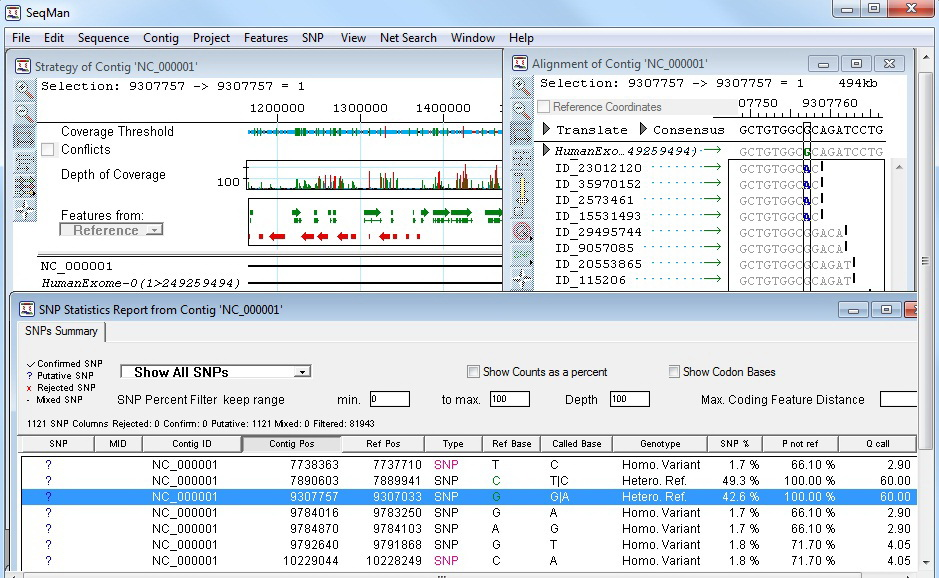Screen dimensions: 939x578
Task: Click the Alignment of Contig window icon
Action: coord(519,63)
